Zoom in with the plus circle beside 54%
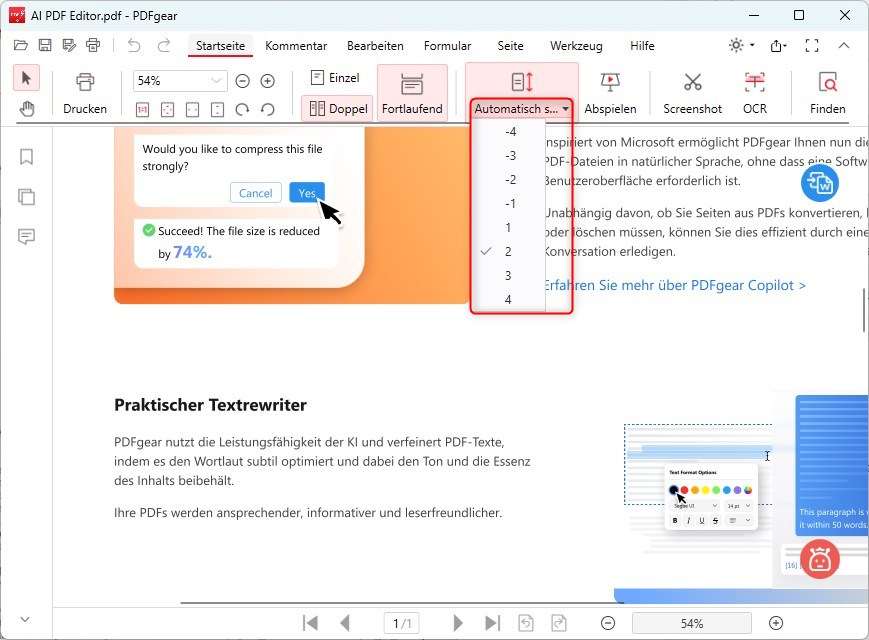 pos(268,81)
